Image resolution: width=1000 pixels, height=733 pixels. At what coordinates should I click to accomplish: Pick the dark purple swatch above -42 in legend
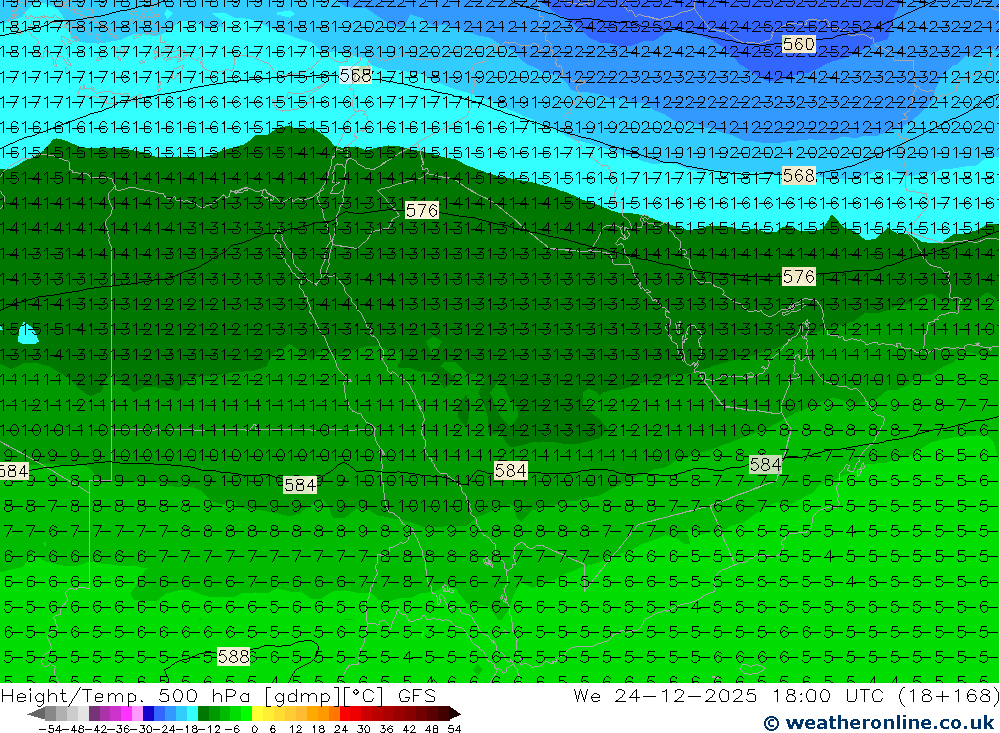94,714
